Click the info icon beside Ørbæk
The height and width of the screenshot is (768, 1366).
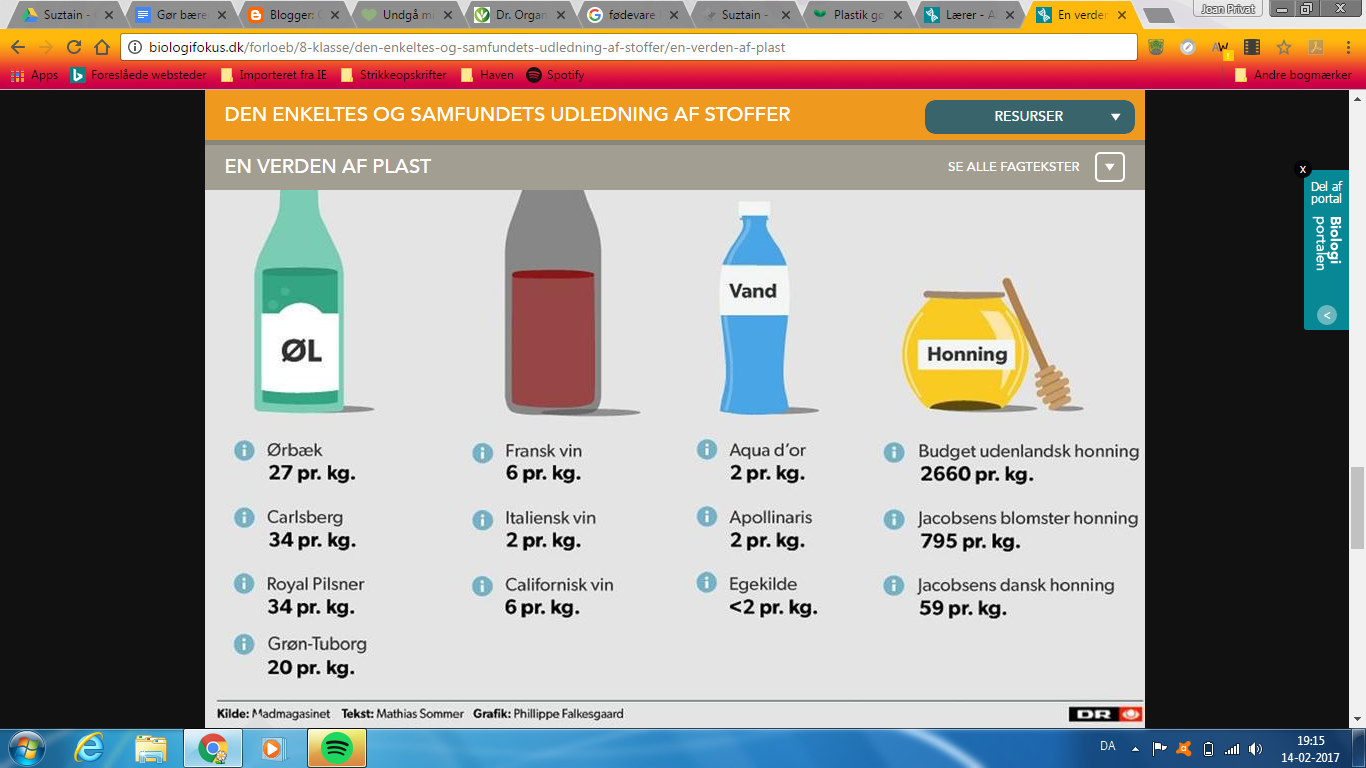244,450
